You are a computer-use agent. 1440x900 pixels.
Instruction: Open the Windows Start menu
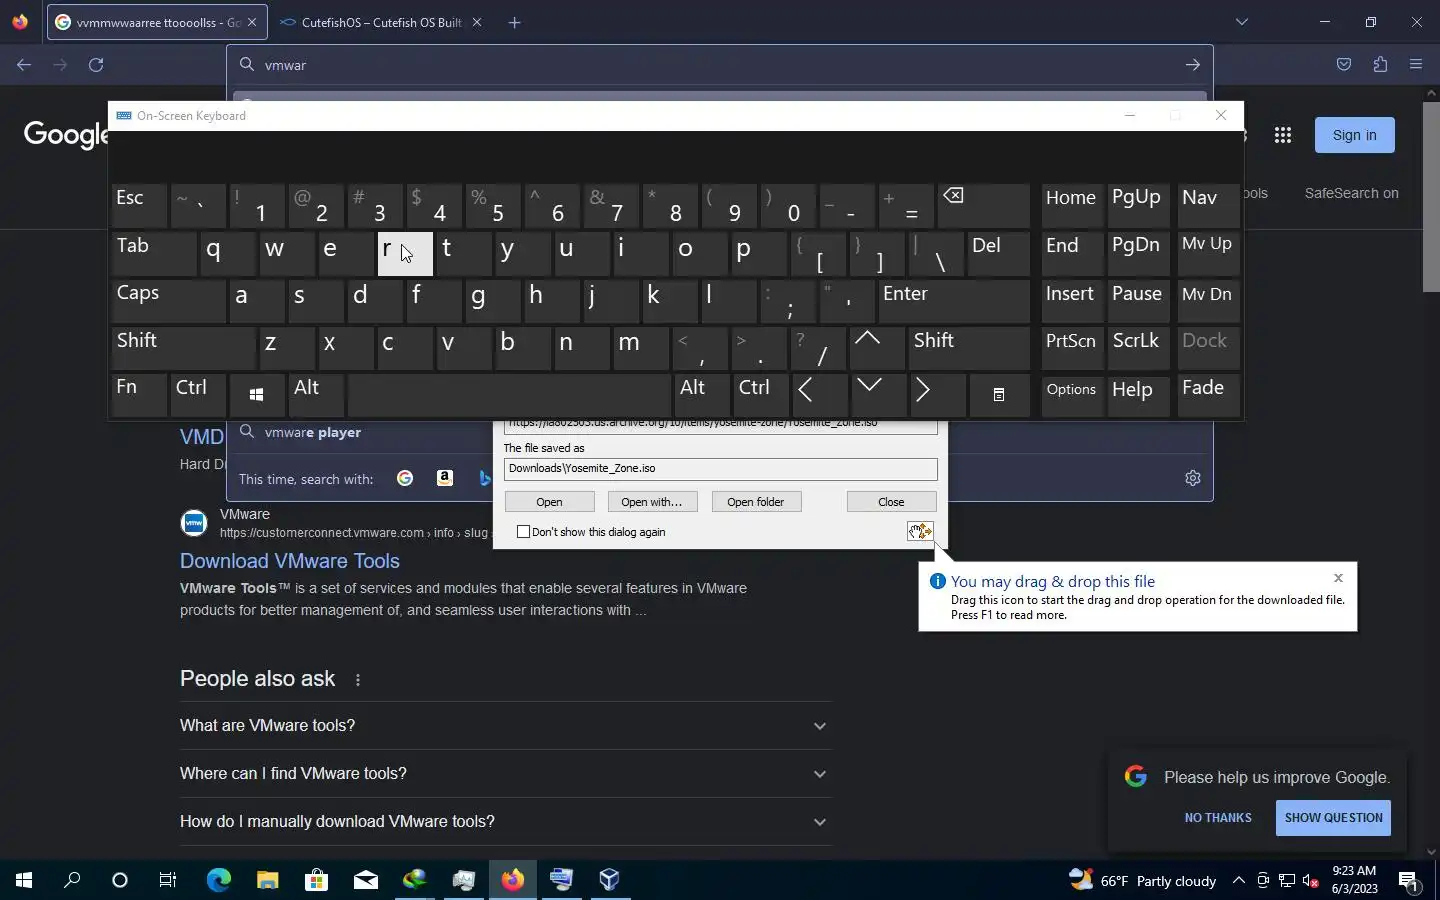[x=24, y=880]
